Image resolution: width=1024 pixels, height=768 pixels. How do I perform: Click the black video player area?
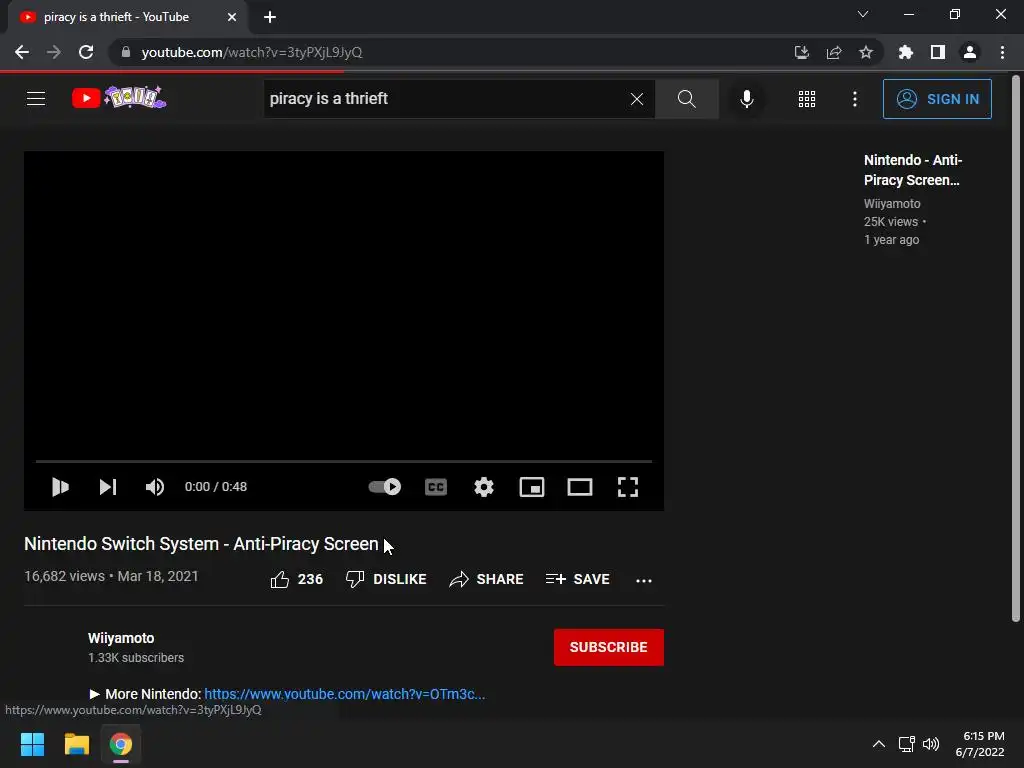pyautogui.click(x=344, y=306)
